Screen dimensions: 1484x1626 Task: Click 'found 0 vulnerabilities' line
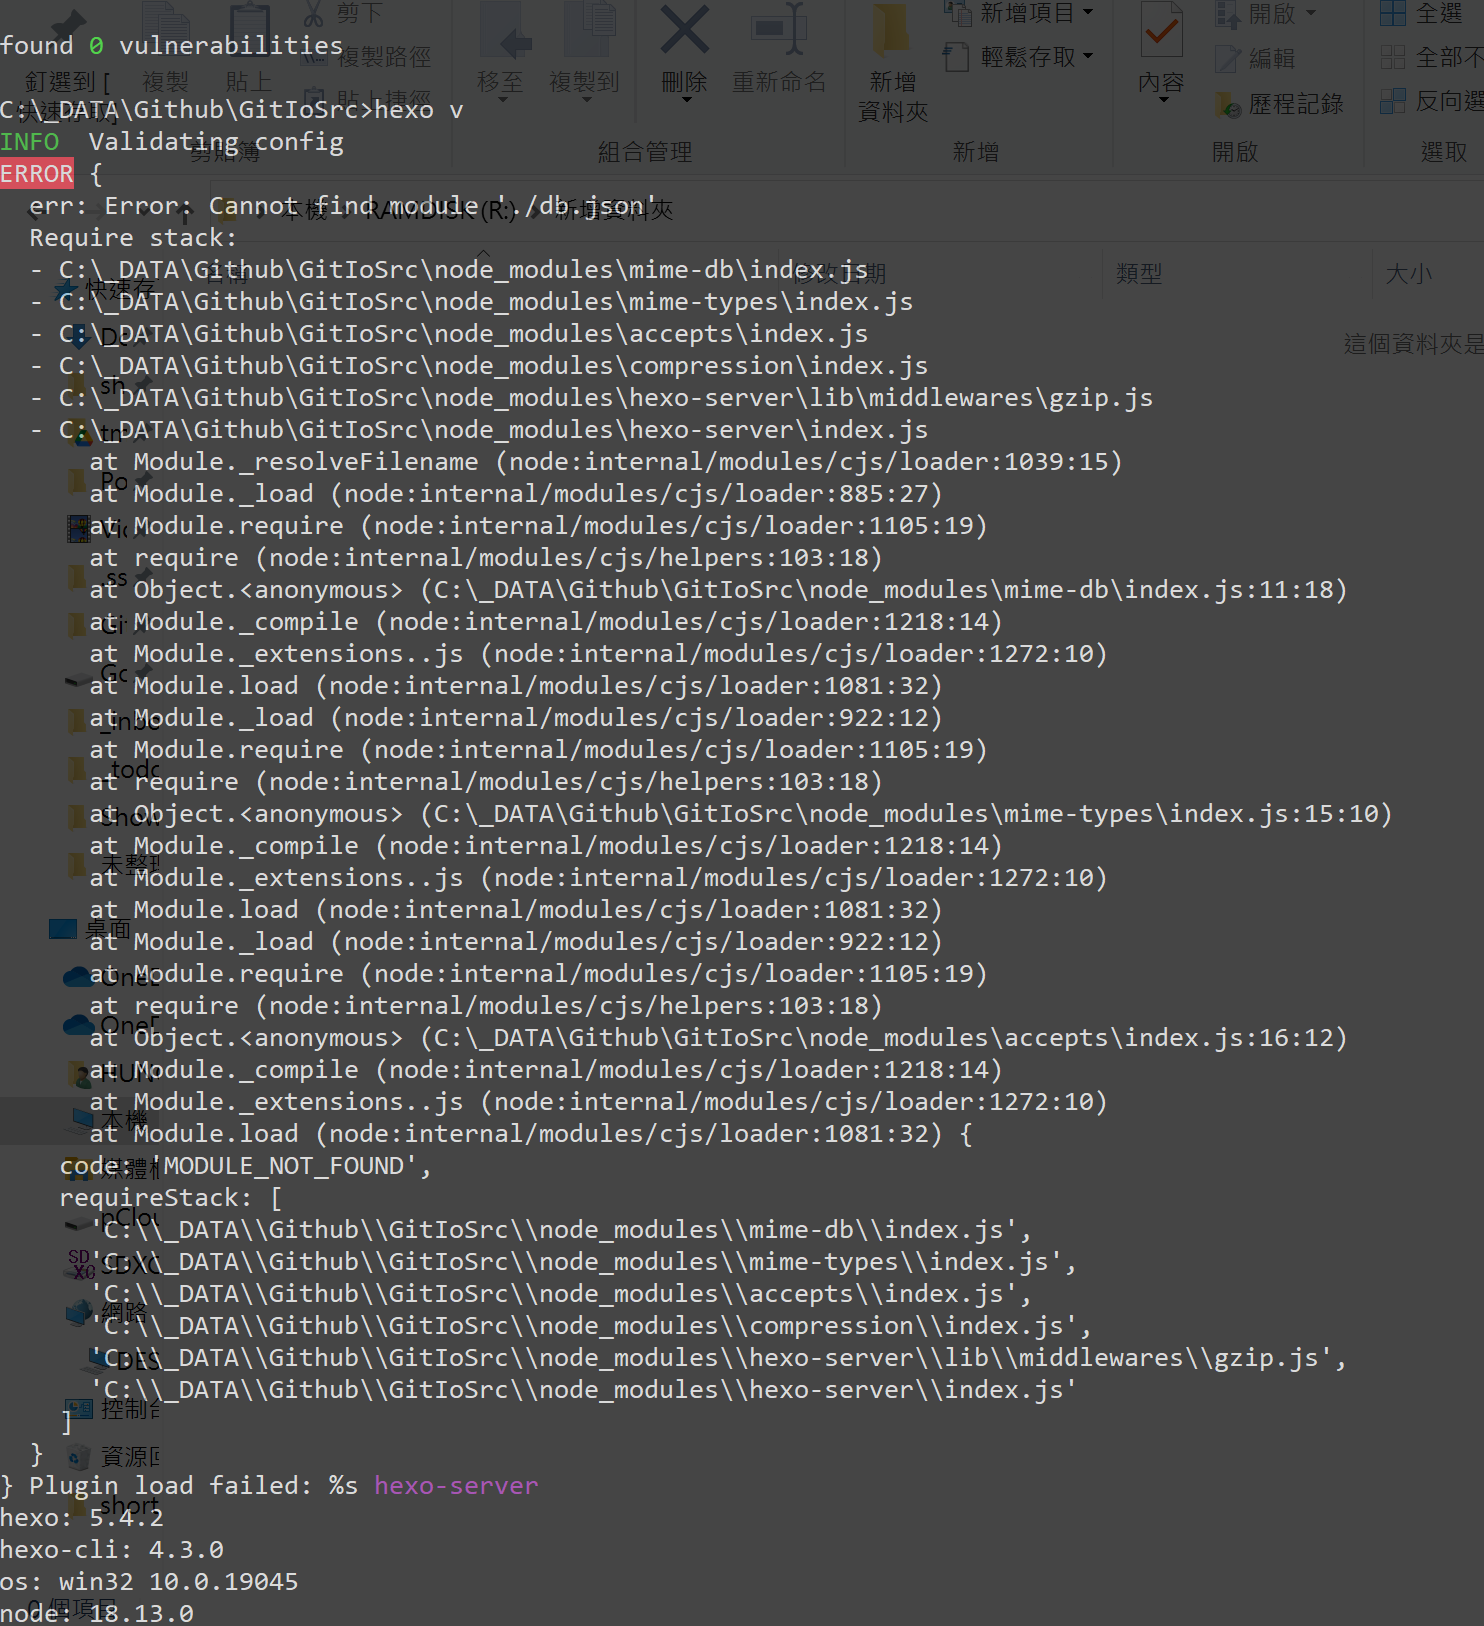[171, 46]
